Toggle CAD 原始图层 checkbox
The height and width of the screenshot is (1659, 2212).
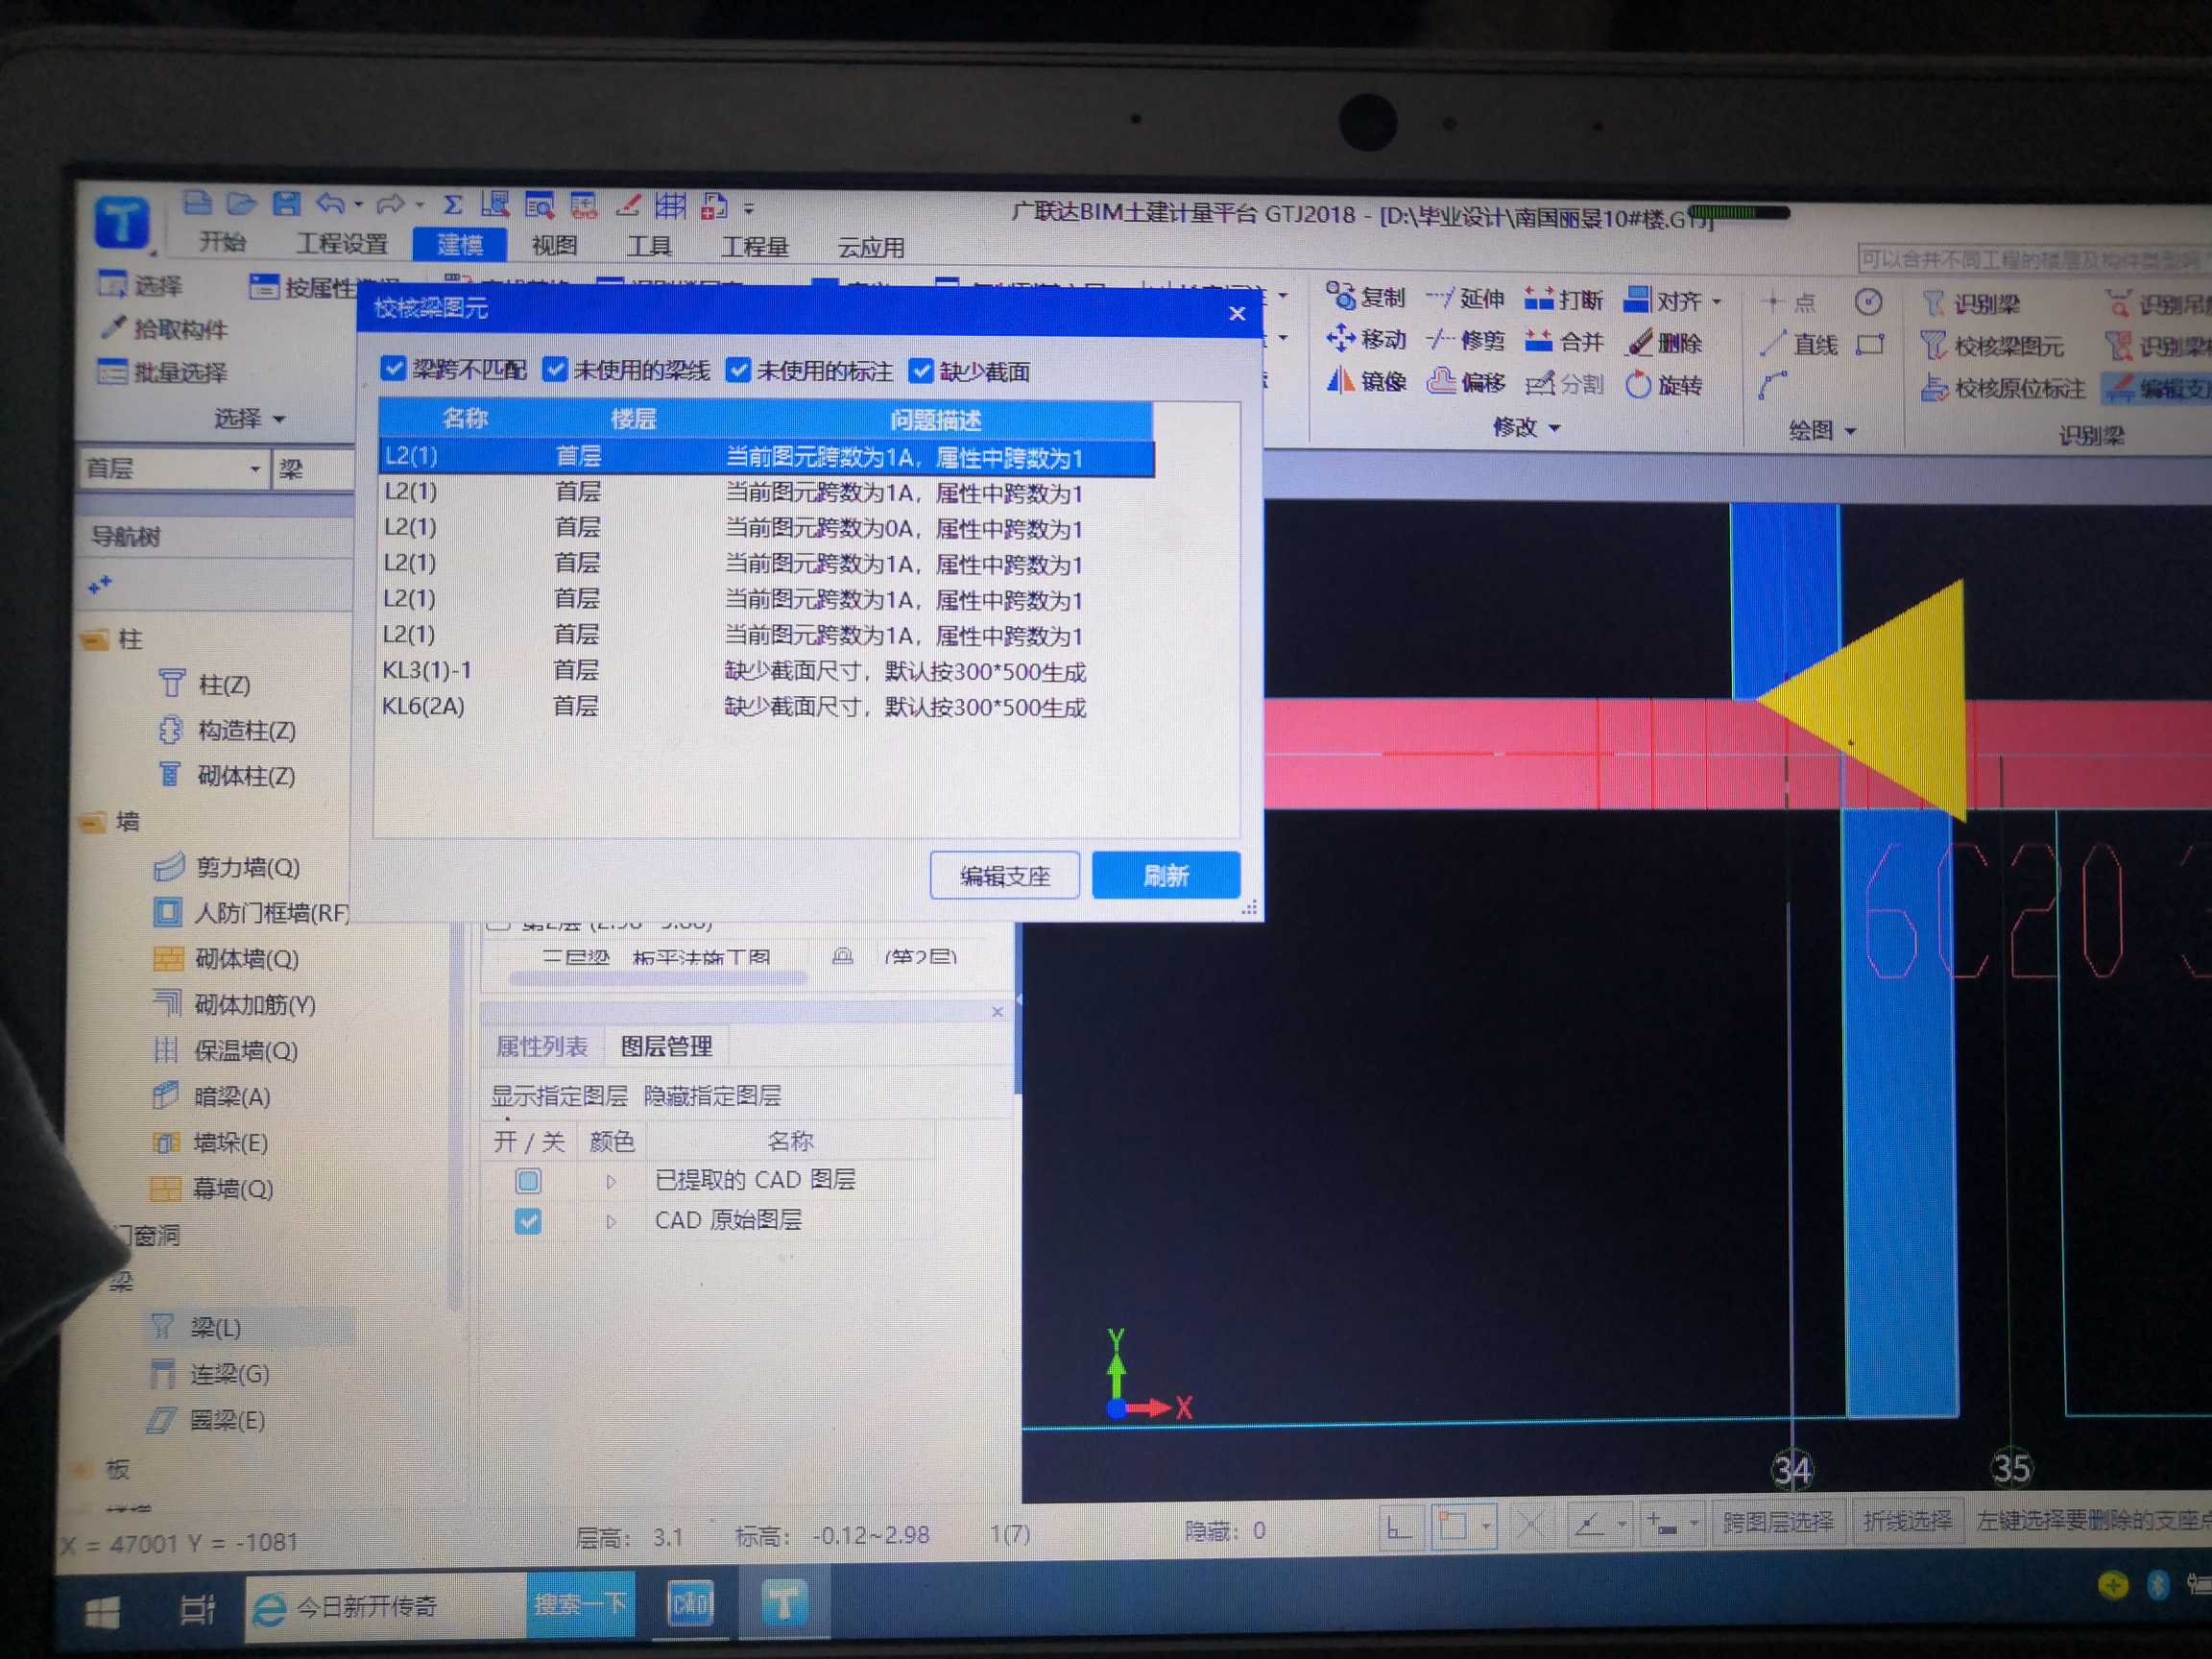[528, 1221]
